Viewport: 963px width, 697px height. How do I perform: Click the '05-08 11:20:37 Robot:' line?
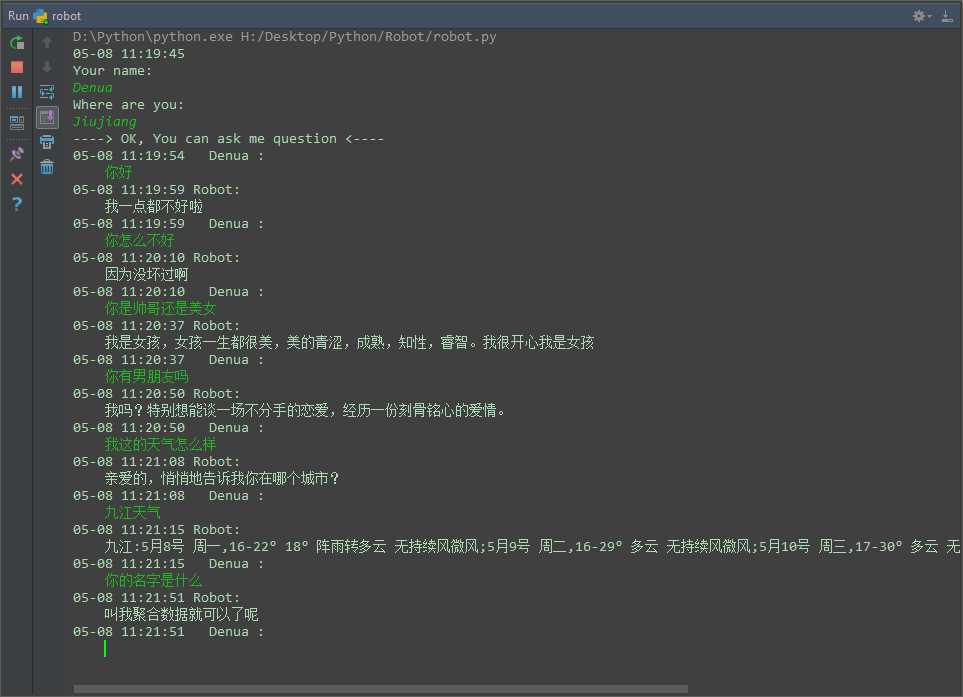click(156, 325)
